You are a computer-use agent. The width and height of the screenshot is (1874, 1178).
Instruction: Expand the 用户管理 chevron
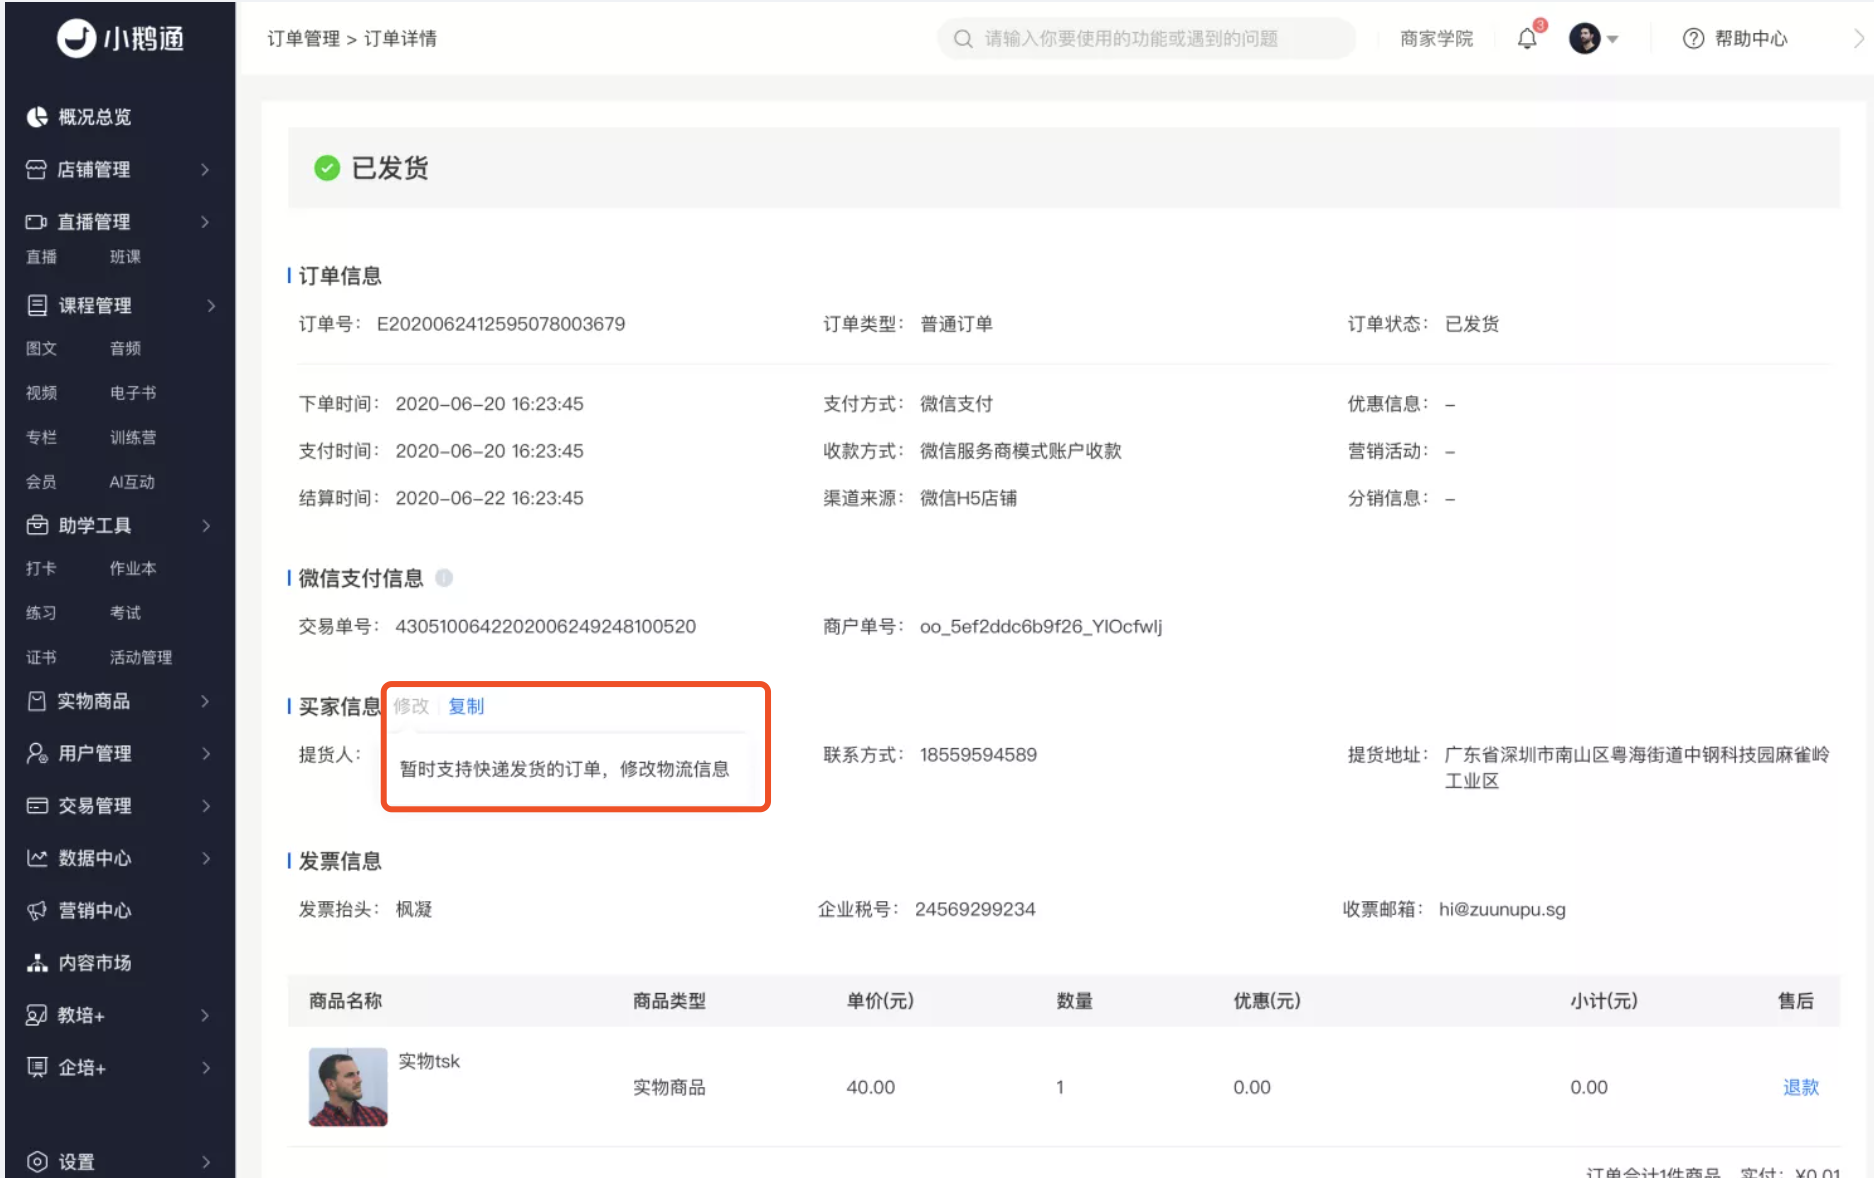click(206, 753)
